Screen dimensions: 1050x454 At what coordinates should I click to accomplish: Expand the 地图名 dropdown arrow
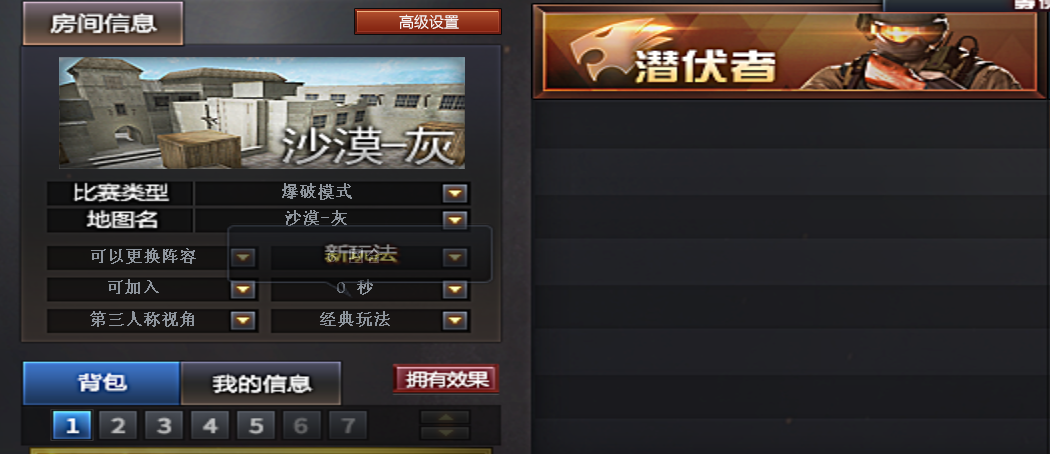point(455,220)
